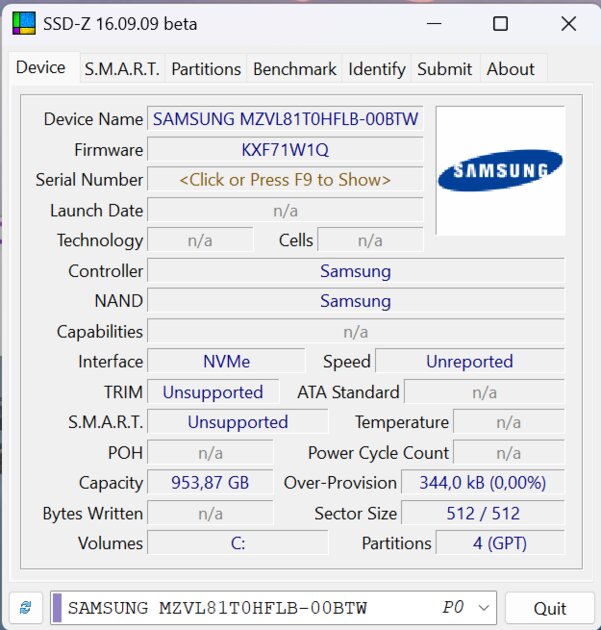This screenshot has width=601, height=630.
Task: Click the Temperature n/a field
Action: click(509, 422)
